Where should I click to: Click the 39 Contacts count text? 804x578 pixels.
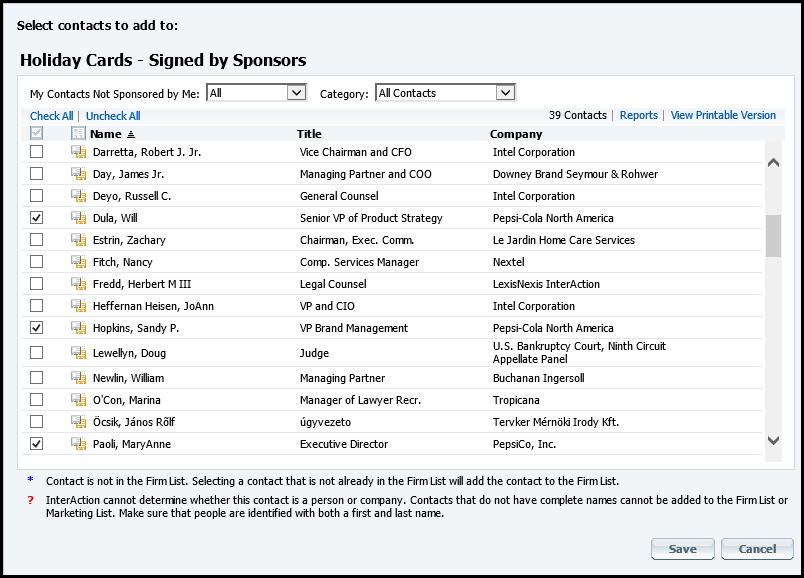[577, 115]
